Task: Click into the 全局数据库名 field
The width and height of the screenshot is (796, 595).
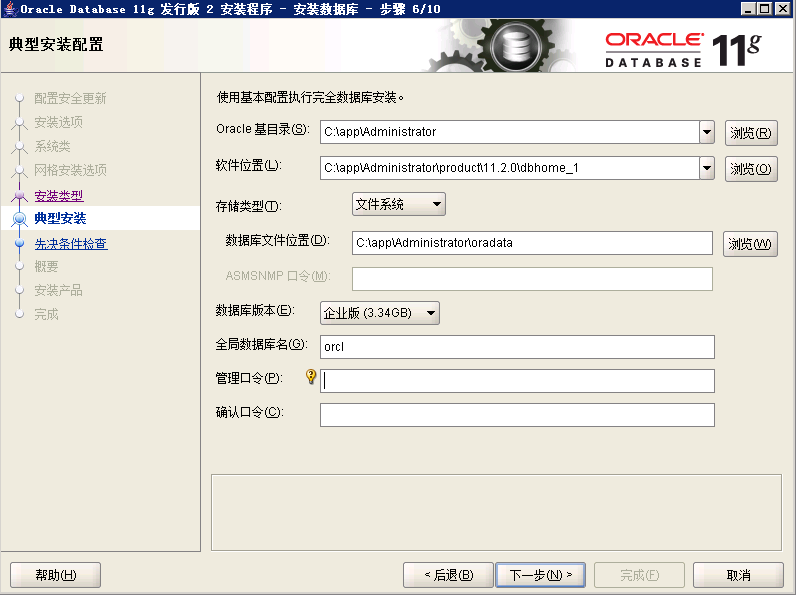Action: tap(516, 347)
